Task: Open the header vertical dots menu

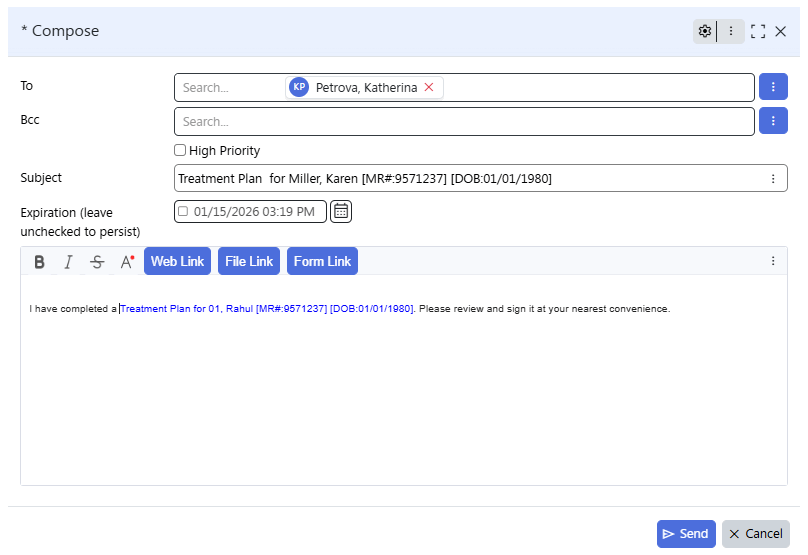Action: (731, 31)
